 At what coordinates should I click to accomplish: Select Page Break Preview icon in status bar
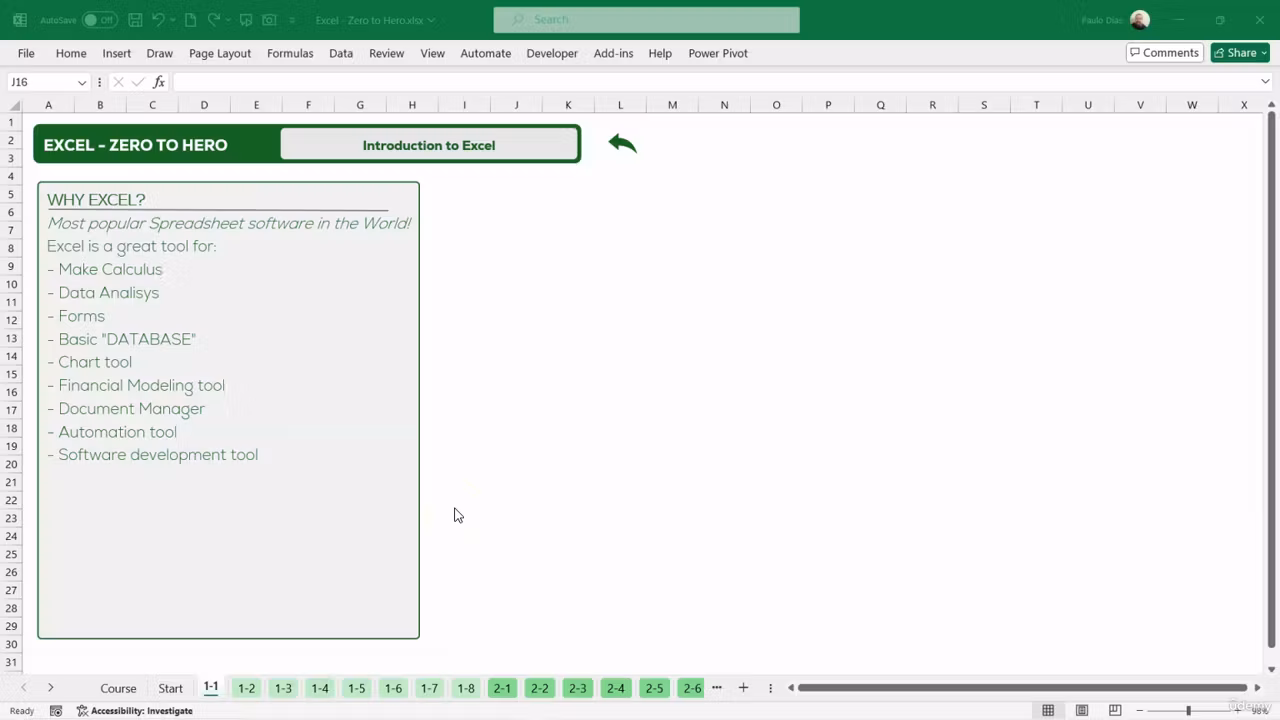pos(1114,710)
